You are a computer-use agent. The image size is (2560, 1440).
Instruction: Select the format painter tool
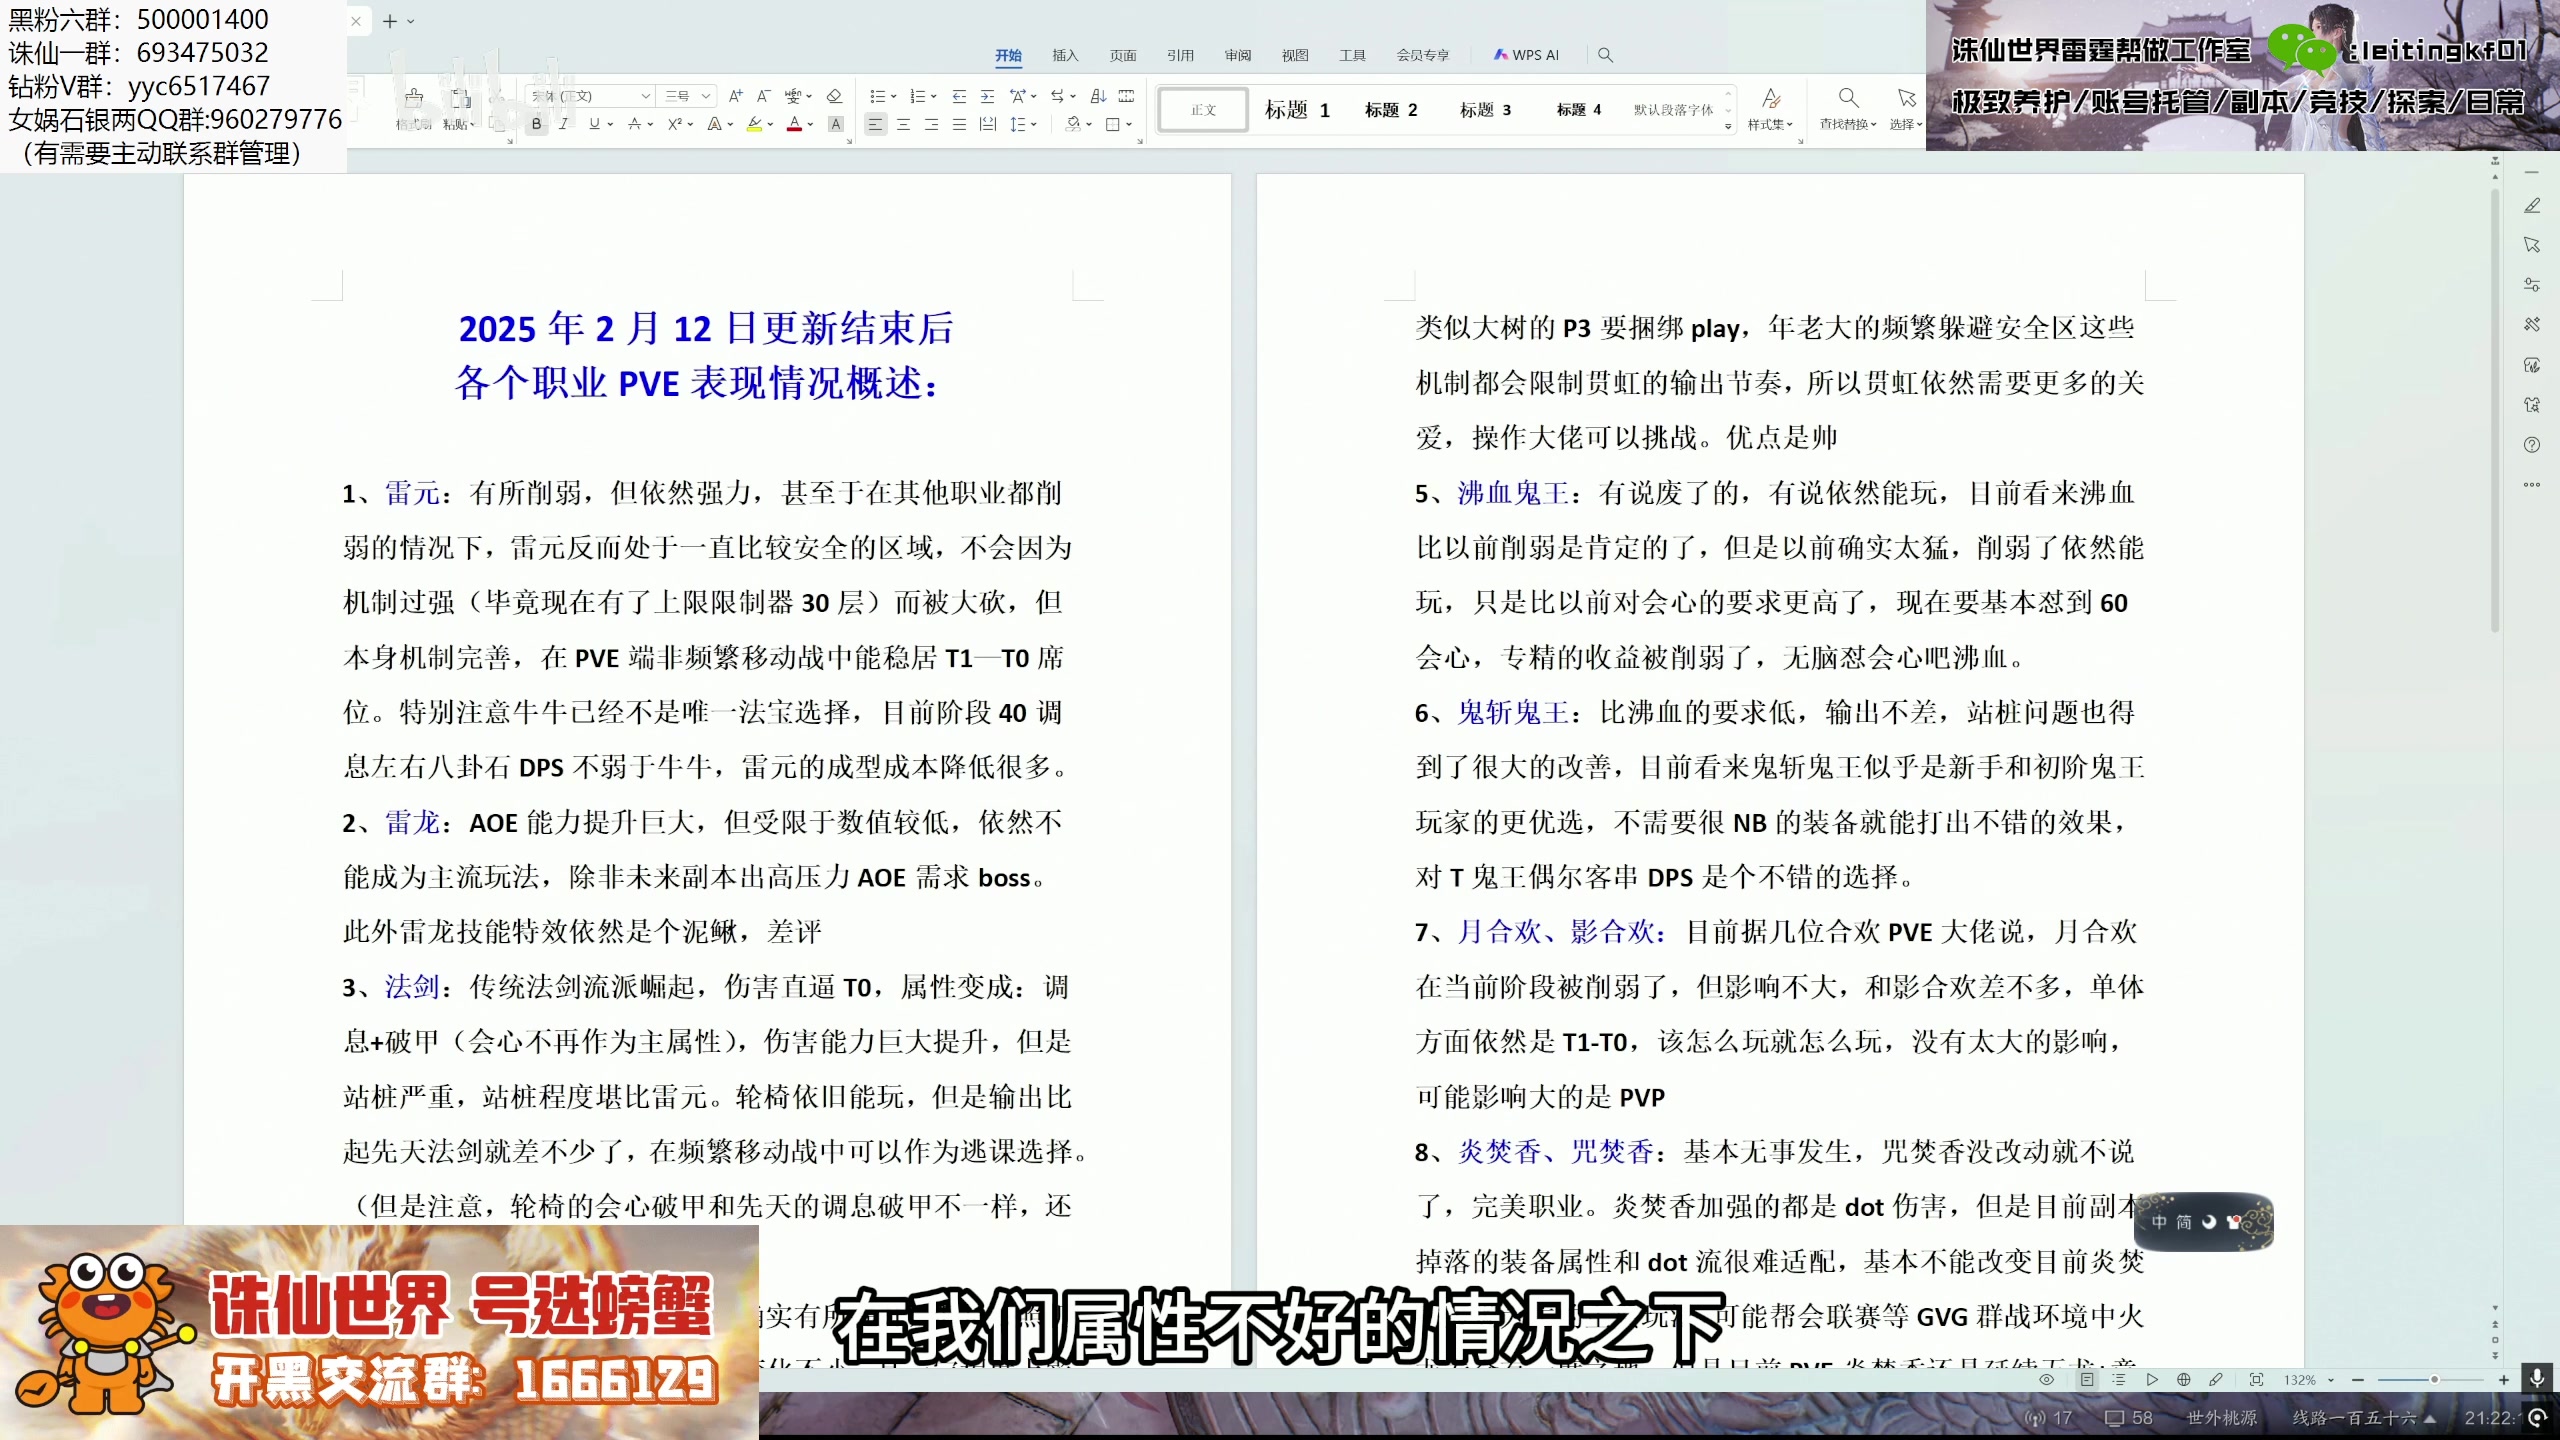click(x=415, y=108)
